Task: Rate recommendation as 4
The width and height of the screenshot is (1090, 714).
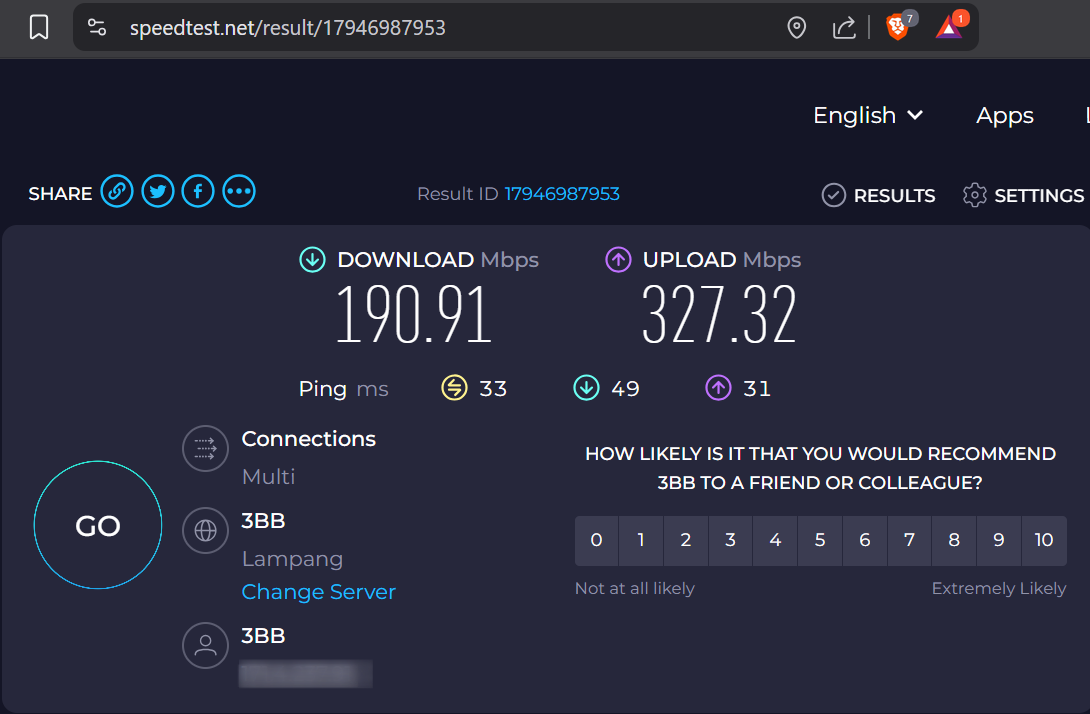Action: 775,540
